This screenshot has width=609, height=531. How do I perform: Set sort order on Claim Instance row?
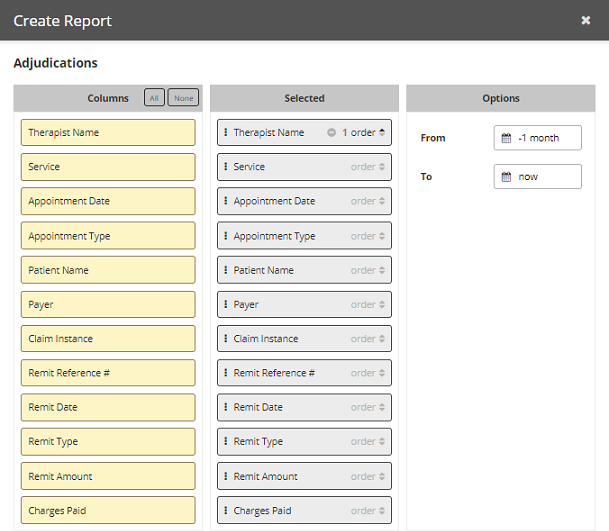pos(367,338)
